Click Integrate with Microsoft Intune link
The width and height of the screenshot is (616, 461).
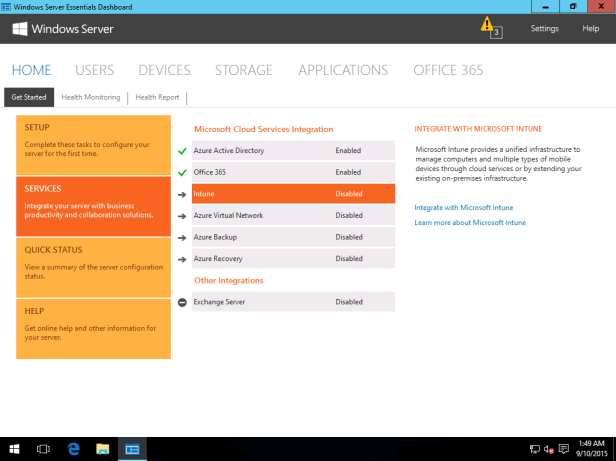coord(463,207)
